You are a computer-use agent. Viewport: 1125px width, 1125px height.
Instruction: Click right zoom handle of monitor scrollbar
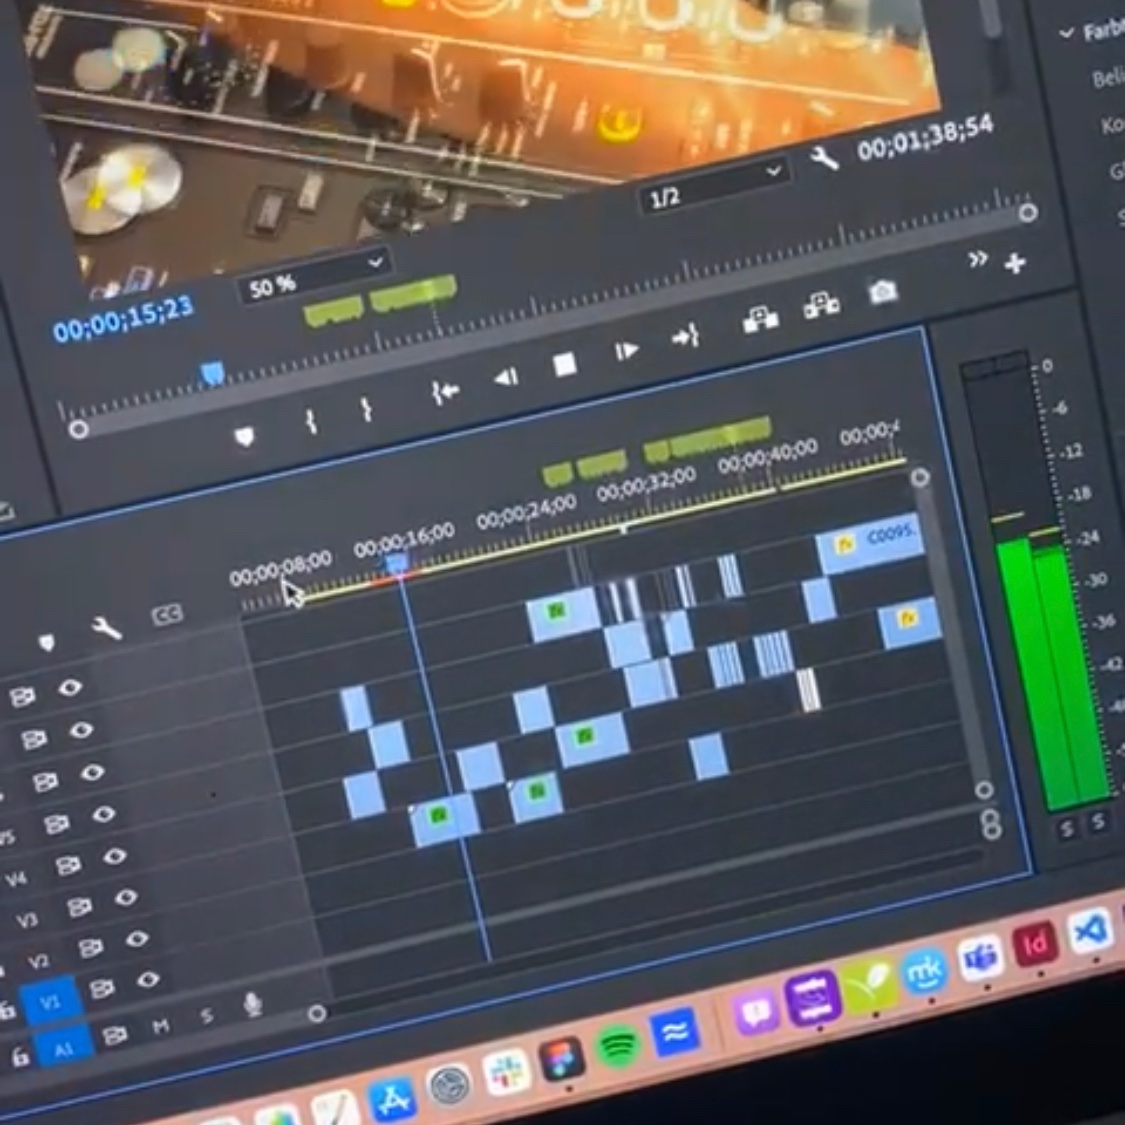(1028, 212)
